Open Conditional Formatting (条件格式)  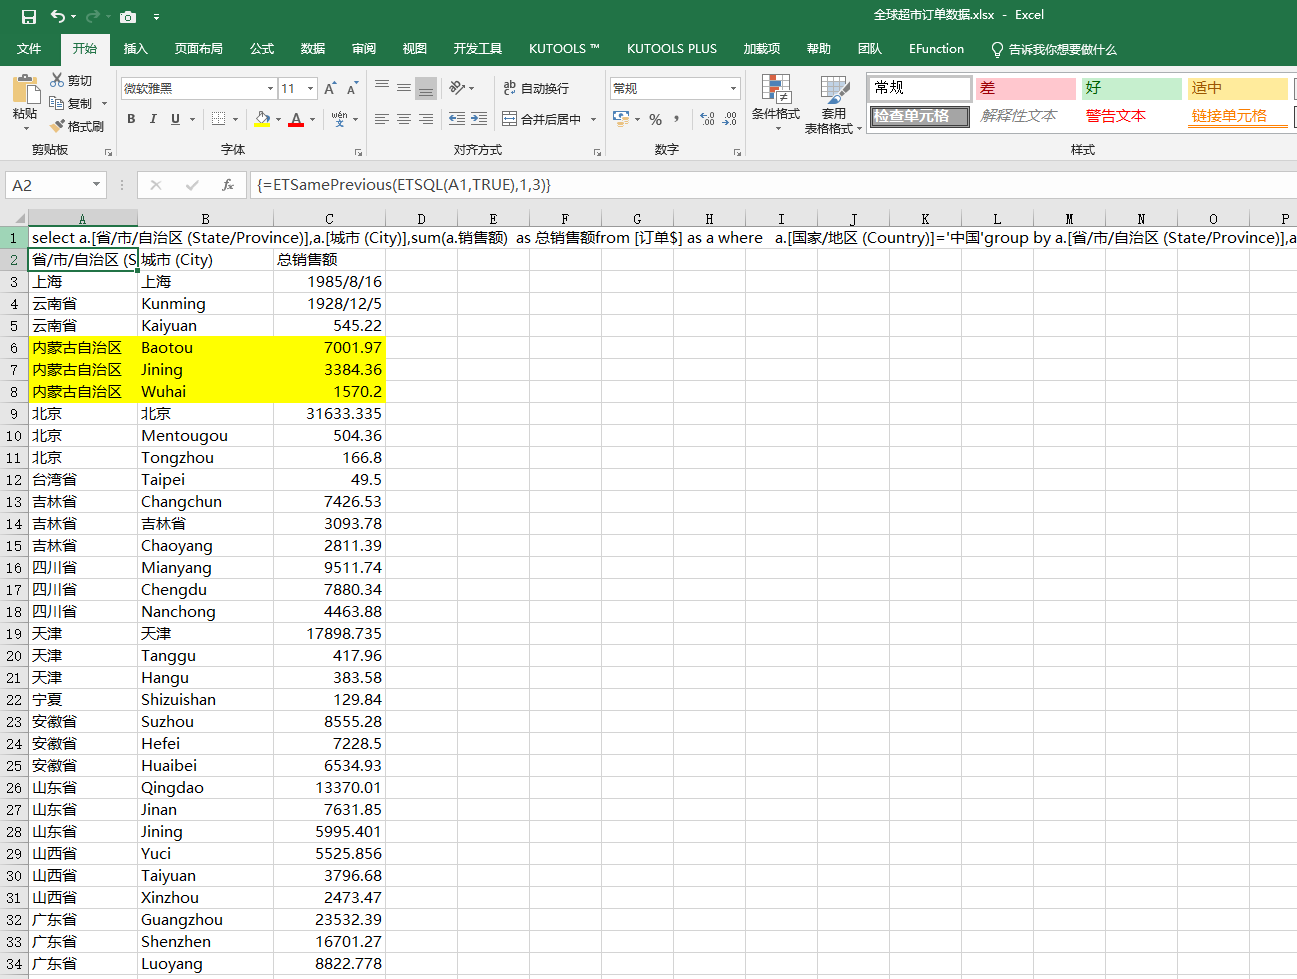pos(775,104)
